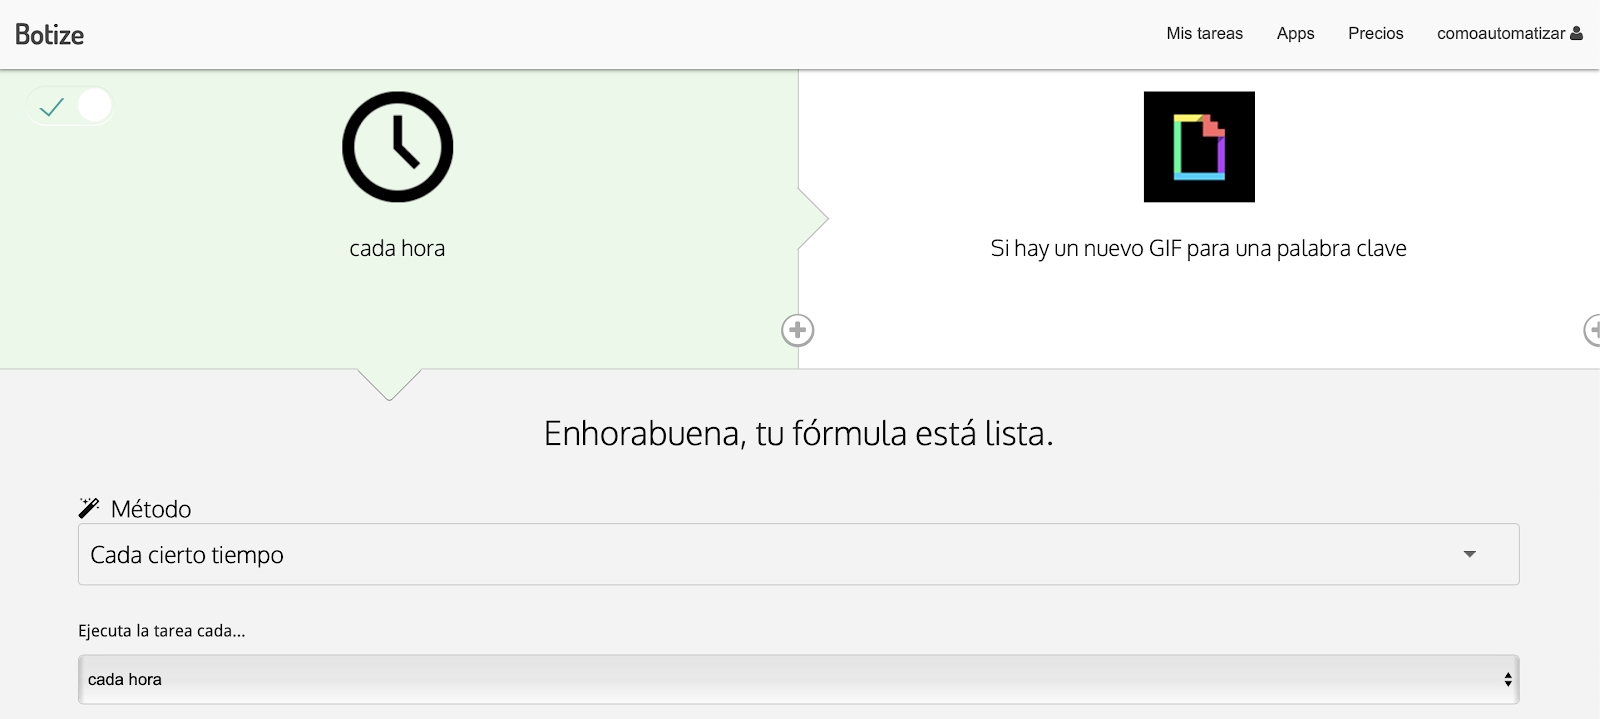The height and width of the screenshot is (719, 1600).
Task: Go to the Apps menu item
Action: [1295, 33]
